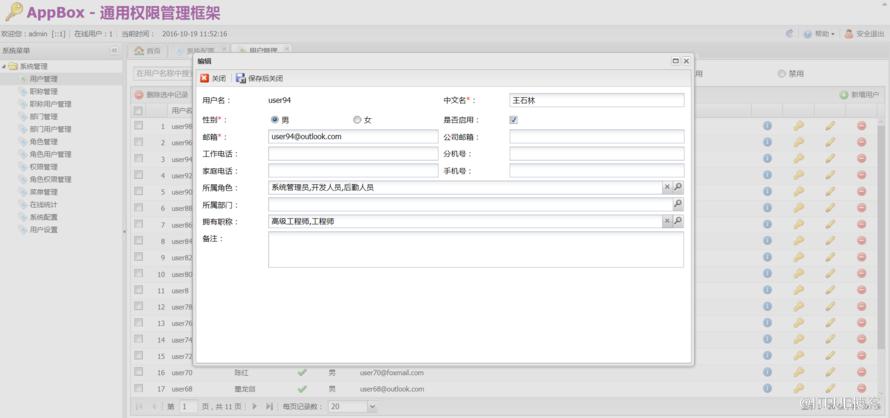
Task: Toggle the select-all header checkbox
Action: point(138,110)
